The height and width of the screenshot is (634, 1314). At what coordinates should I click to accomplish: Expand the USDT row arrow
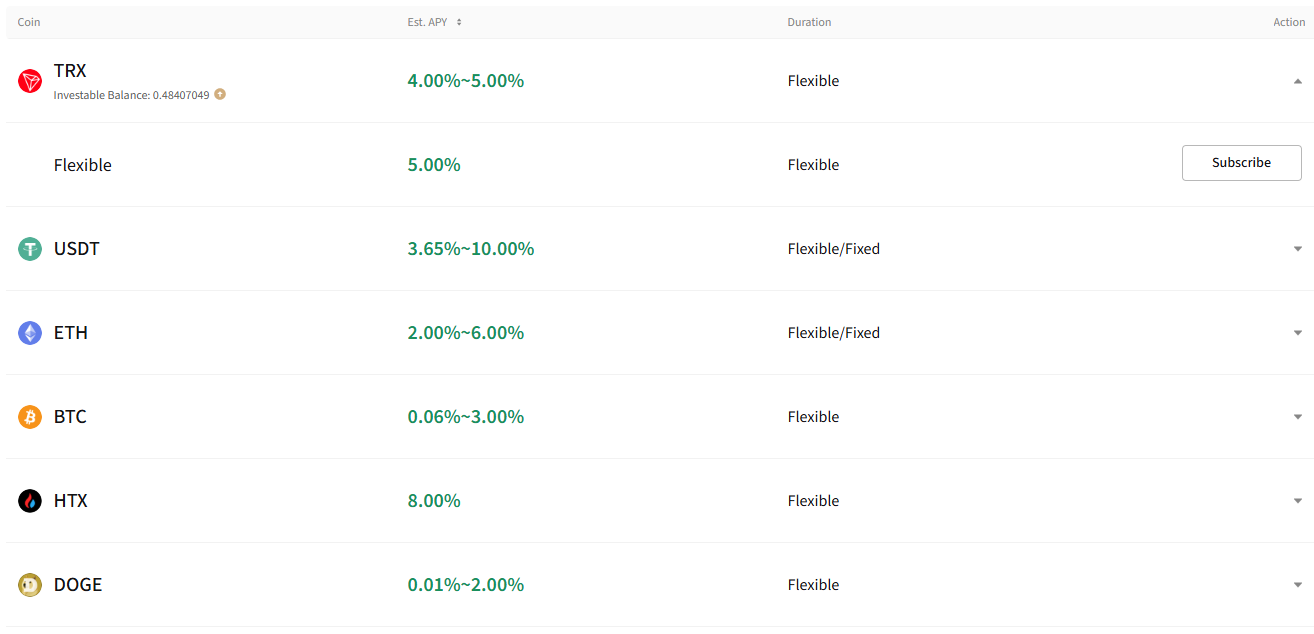tap(1298, 249)
